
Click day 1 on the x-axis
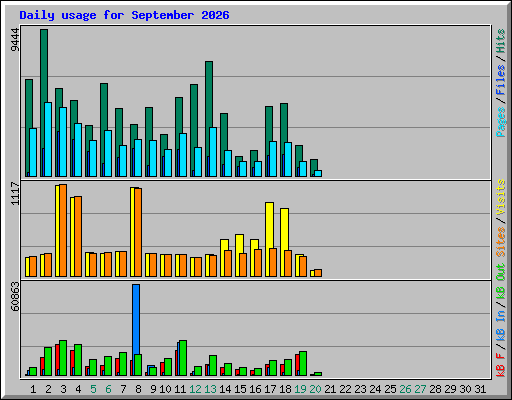coord(33,389)
